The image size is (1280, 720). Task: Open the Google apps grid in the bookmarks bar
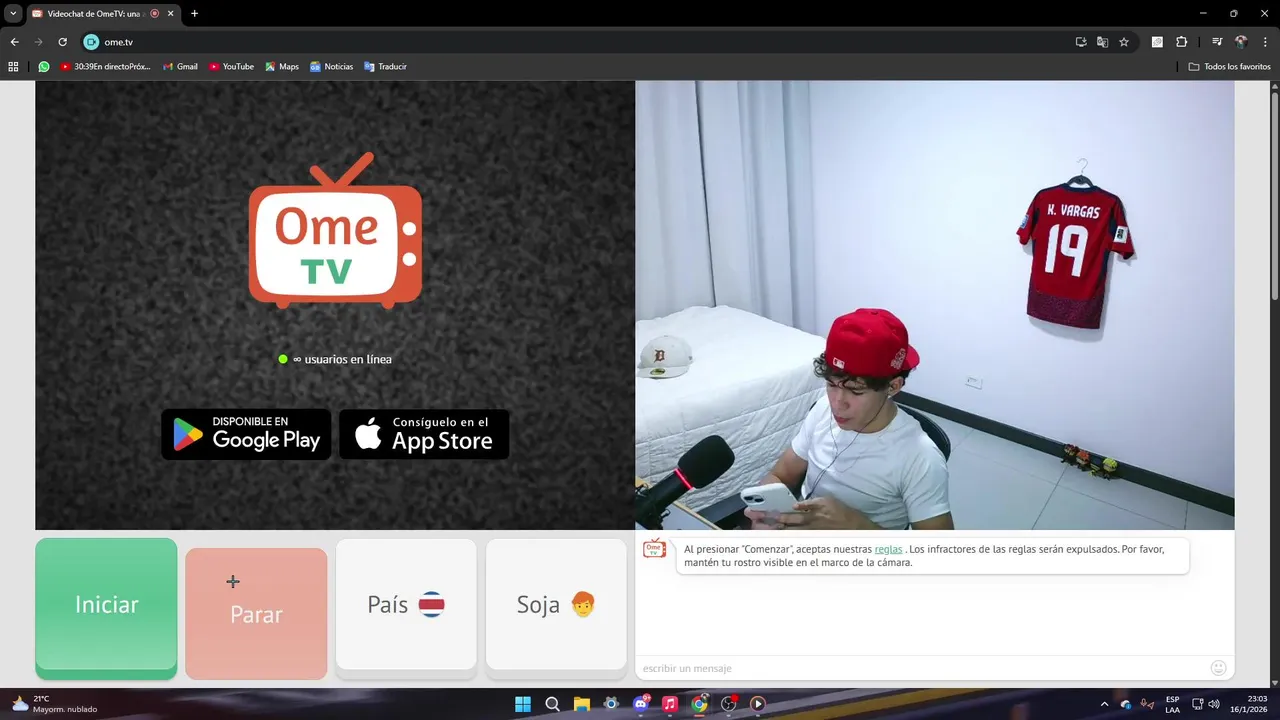[x=13, y=67]
